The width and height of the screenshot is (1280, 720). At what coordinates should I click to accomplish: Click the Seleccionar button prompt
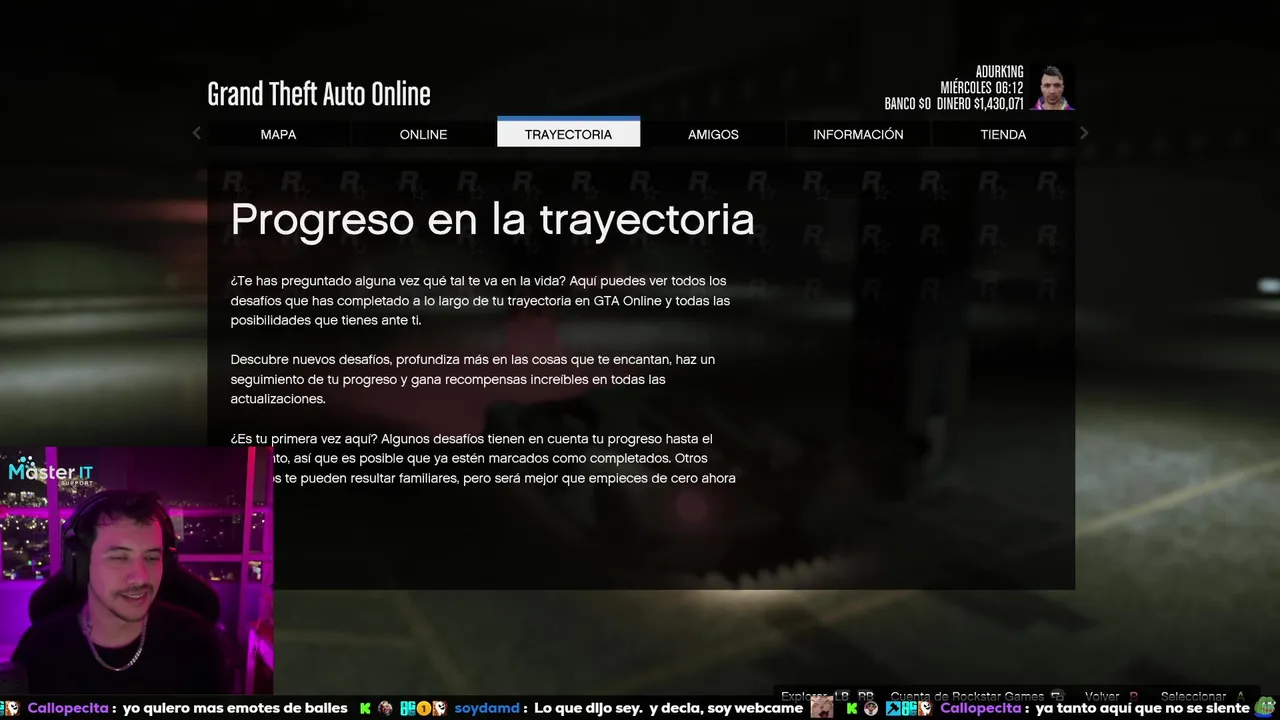pyautogui.click(x=1203, y=697)
